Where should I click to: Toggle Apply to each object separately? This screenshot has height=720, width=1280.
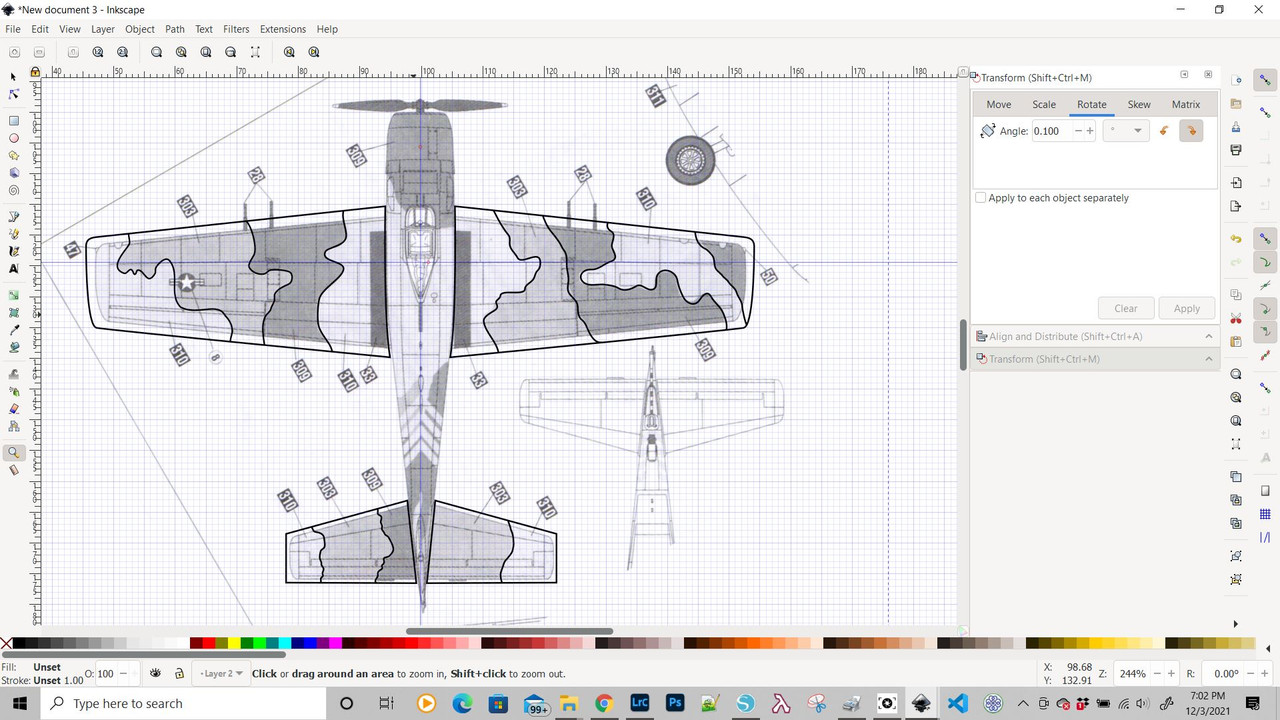point(980,198)
